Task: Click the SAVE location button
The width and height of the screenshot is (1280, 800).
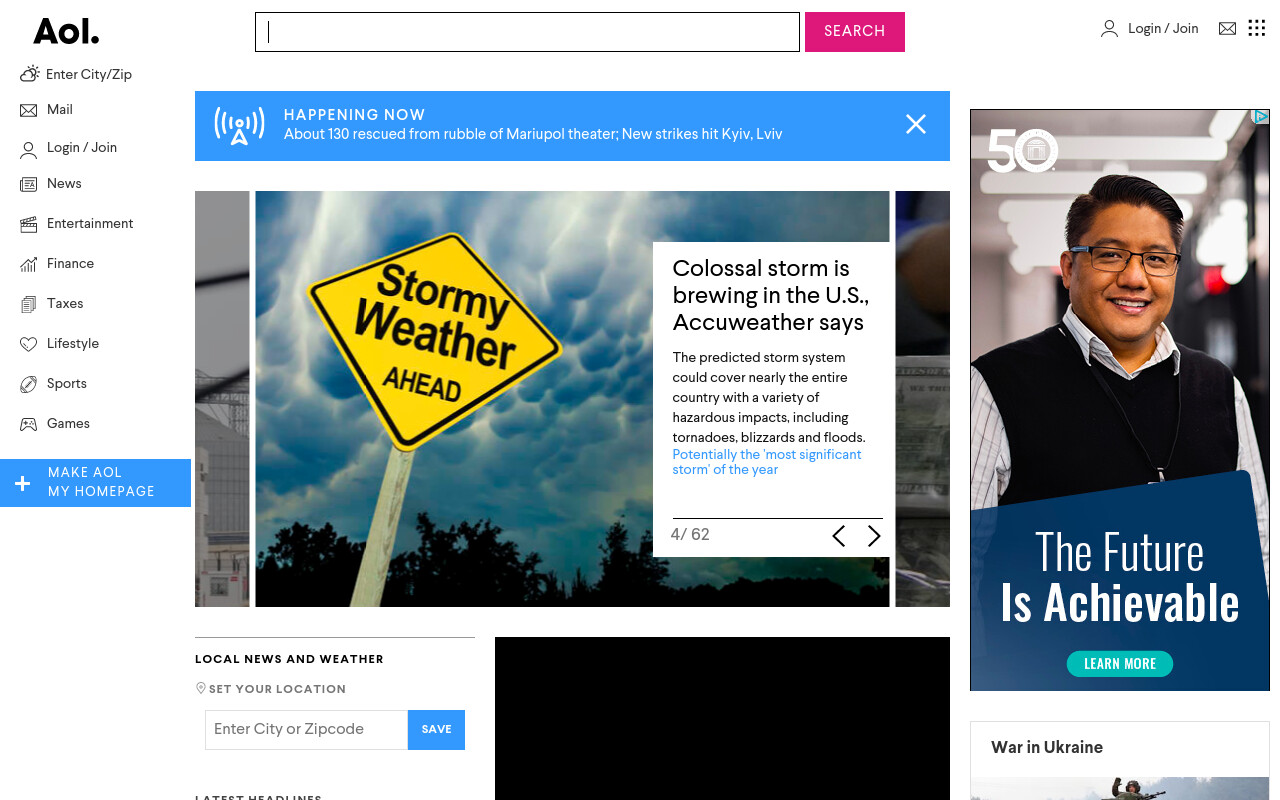Action: pyautogui.click(x=436, y=730)
